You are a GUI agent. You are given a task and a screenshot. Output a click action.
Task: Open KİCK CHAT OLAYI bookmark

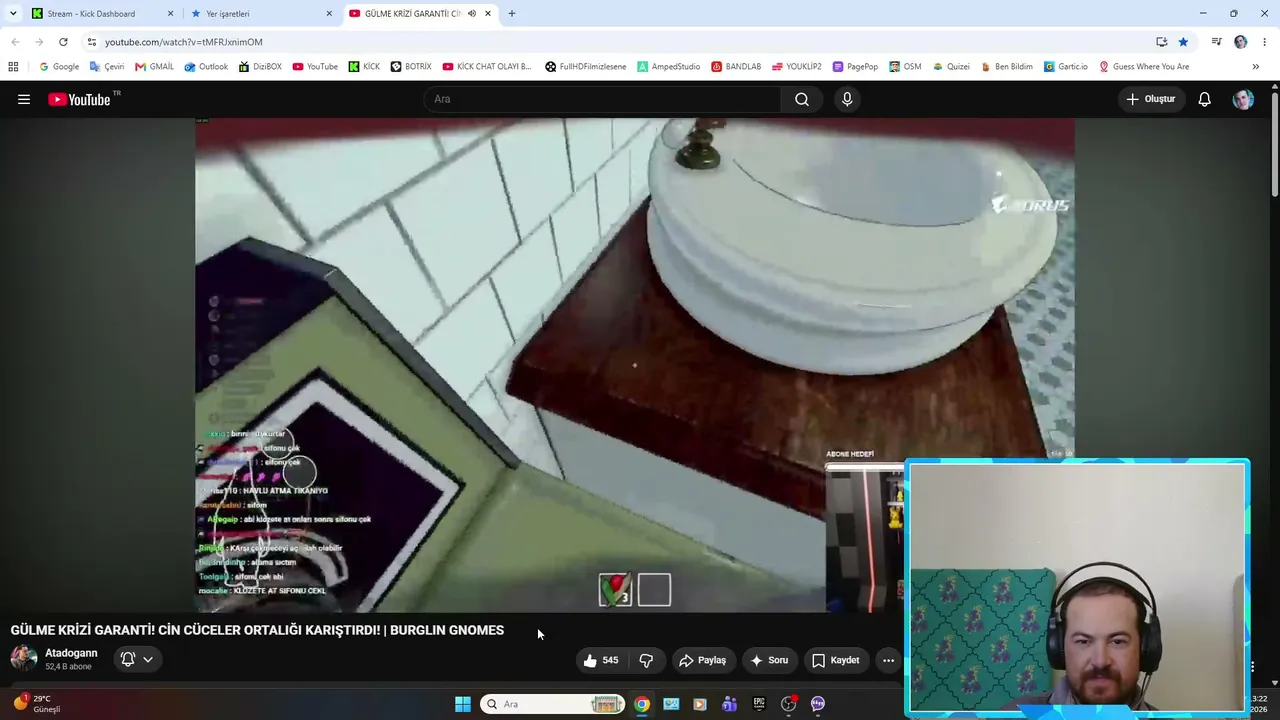[487, 67]
